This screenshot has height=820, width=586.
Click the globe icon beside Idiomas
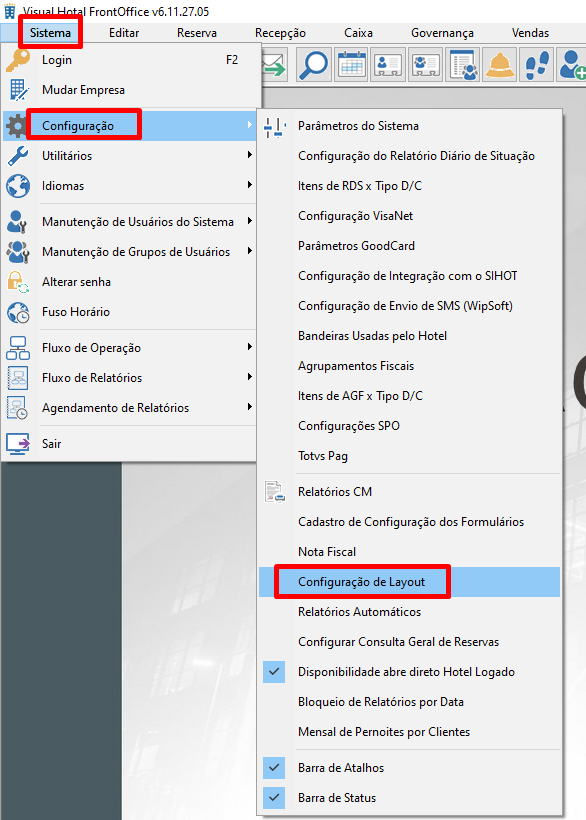click(18, 186)
